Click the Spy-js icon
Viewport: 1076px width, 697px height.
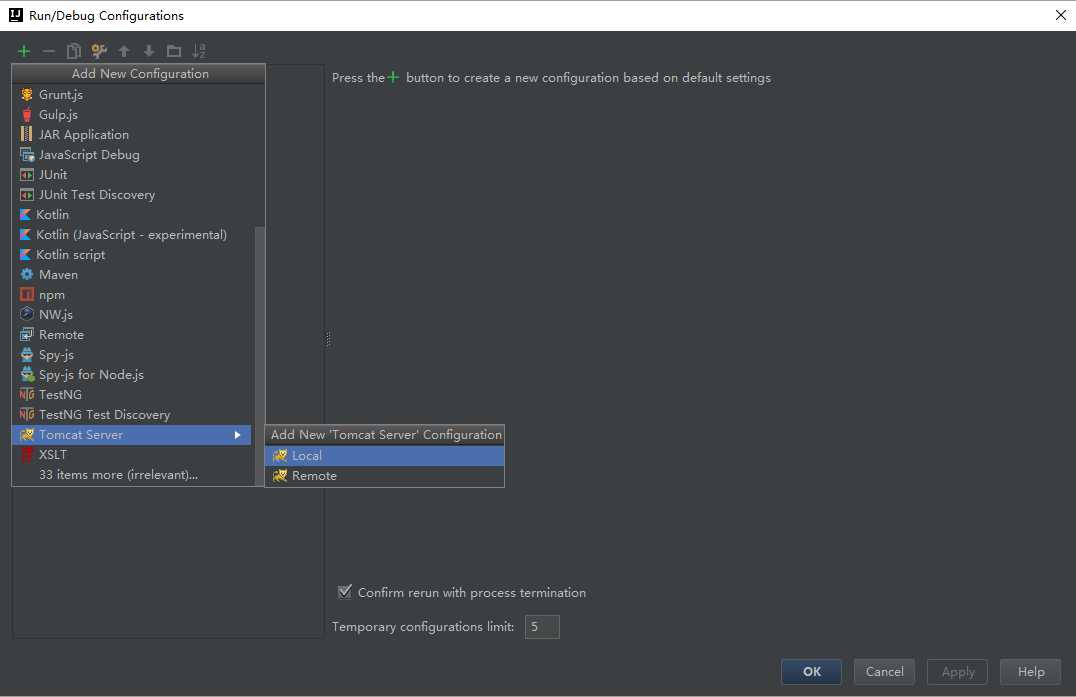(x=27, y=355)
